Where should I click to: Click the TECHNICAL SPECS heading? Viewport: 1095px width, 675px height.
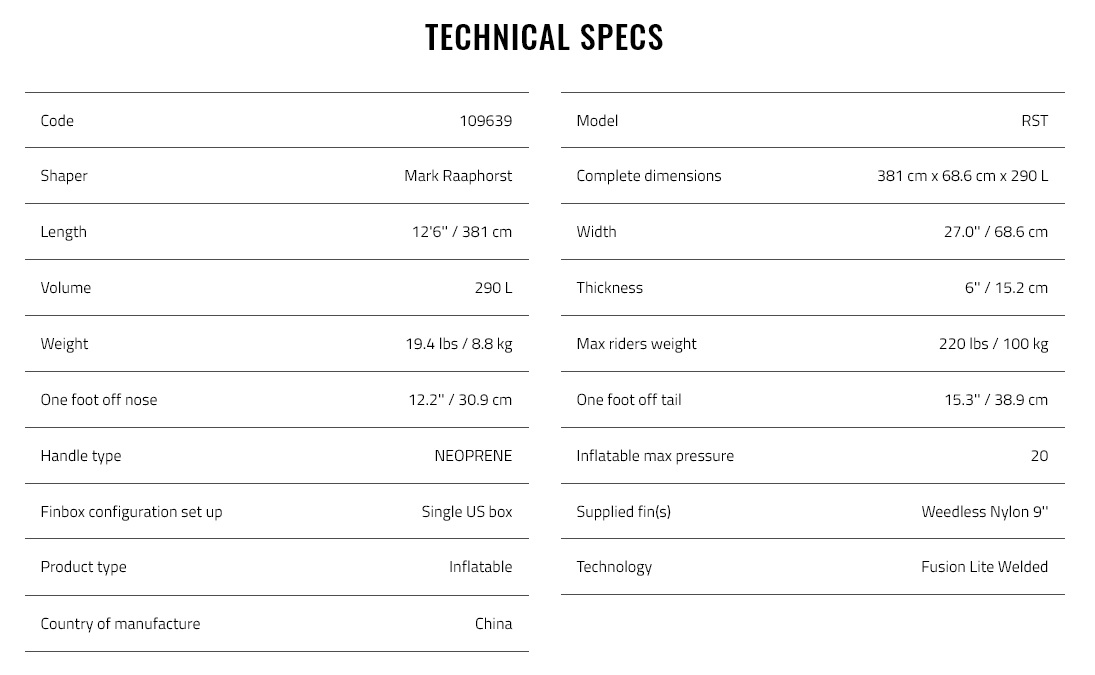point(544,38)
